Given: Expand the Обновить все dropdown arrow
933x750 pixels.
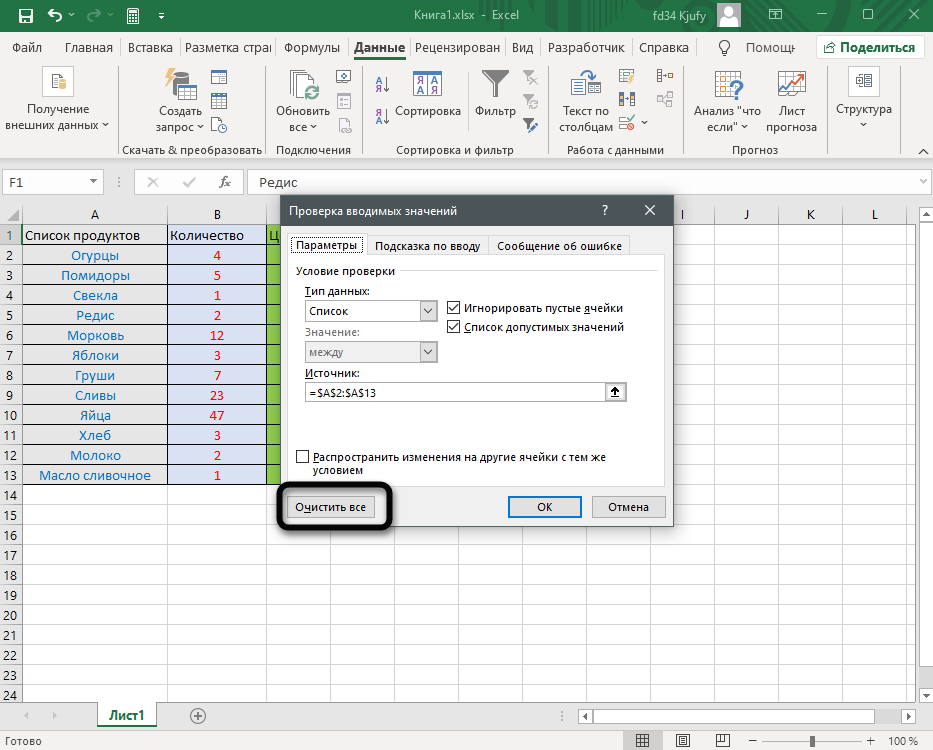Looking at the screenshot, I should click(x=313, y=127).
